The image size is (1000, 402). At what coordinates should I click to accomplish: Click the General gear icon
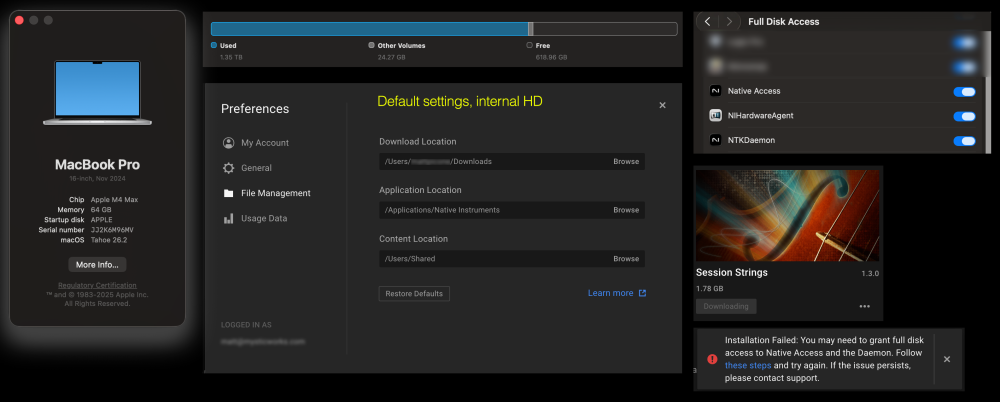point(228,168)
